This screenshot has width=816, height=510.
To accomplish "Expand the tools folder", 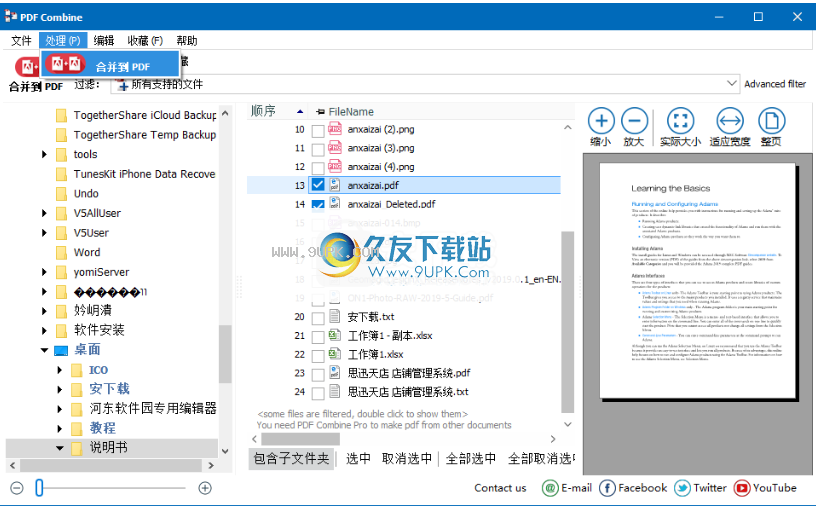I will pos(44,155).
